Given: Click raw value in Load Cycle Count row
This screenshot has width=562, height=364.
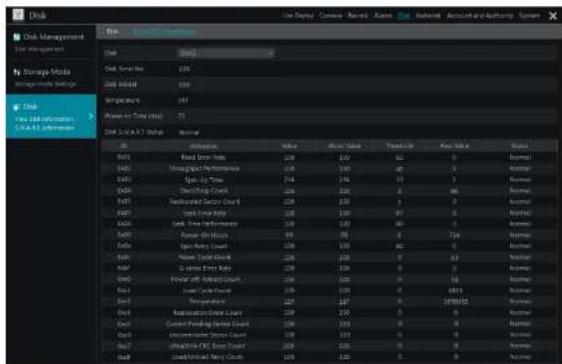Looking at the screenshot, I should [x=455, y=290].
